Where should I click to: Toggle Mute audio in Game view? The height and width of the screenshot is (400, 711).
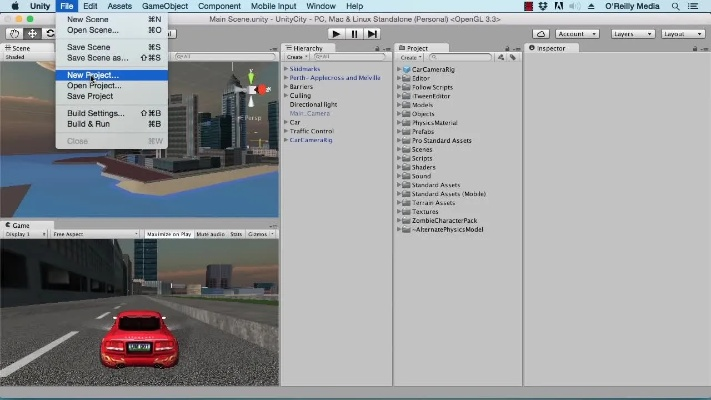pyautogui.click(x=210, y=234)
